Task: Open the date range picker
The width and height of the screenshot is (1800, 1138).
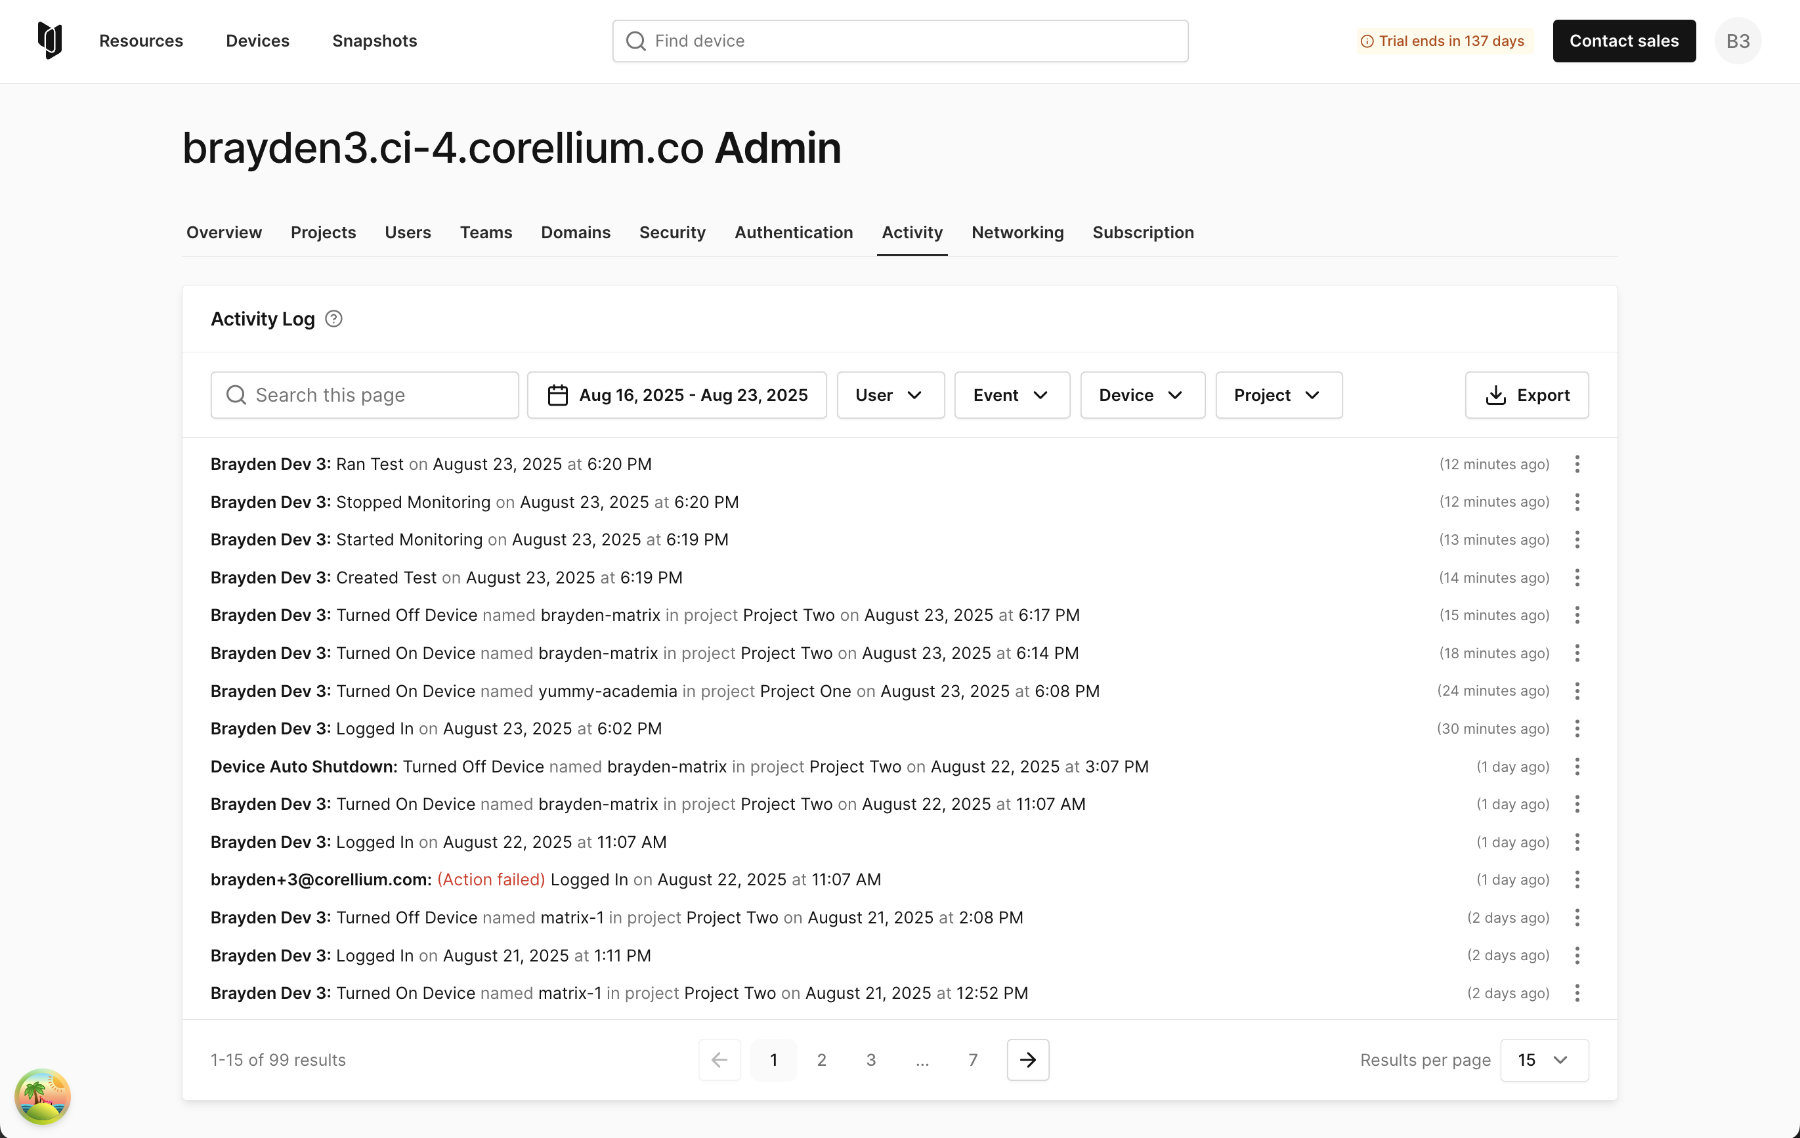Action: (x=677, y=395)
